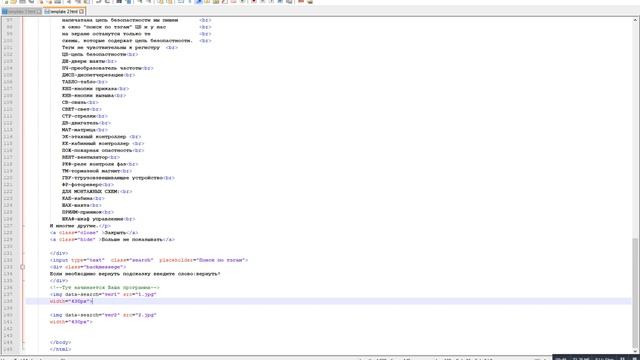Screen dimensions: 640x360
Task: Collapse the fold marker on line 133
Action: click(22, 267)
